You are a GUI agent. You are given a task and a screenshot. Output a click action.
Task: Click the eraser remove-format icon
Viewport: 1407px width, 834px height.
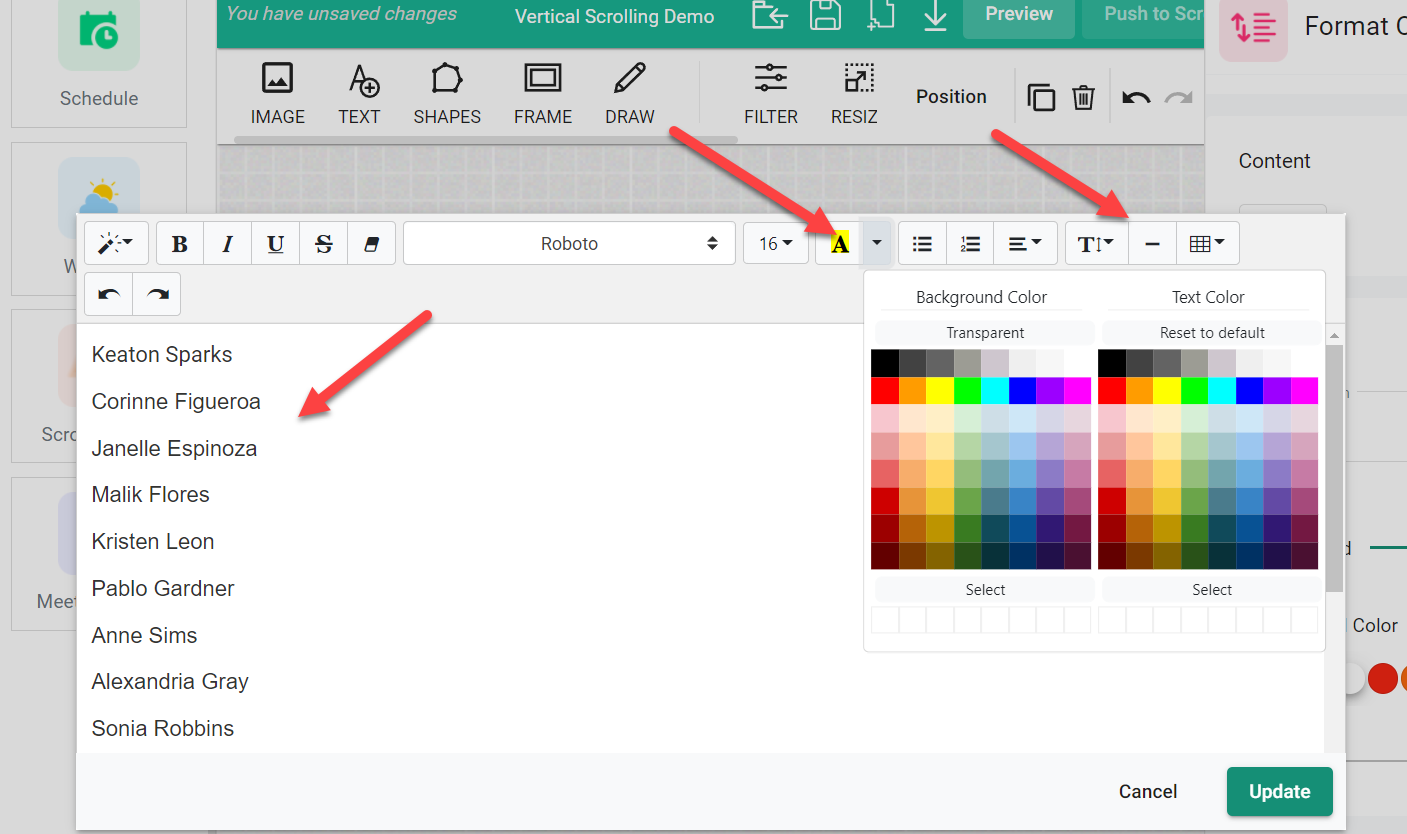tap(372, 244)
